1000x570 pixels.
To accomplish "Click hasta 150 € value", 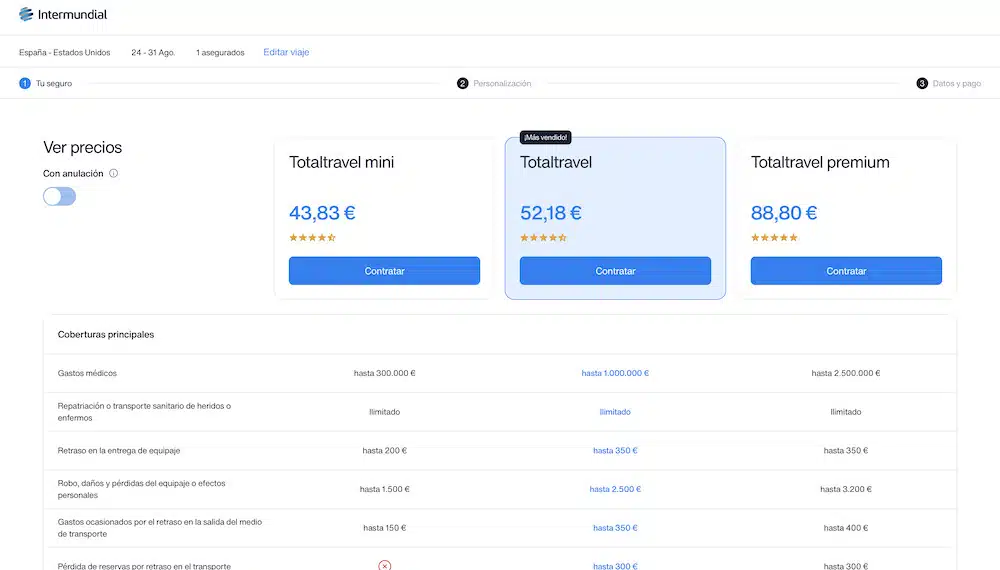I will (x=385, y=528).
